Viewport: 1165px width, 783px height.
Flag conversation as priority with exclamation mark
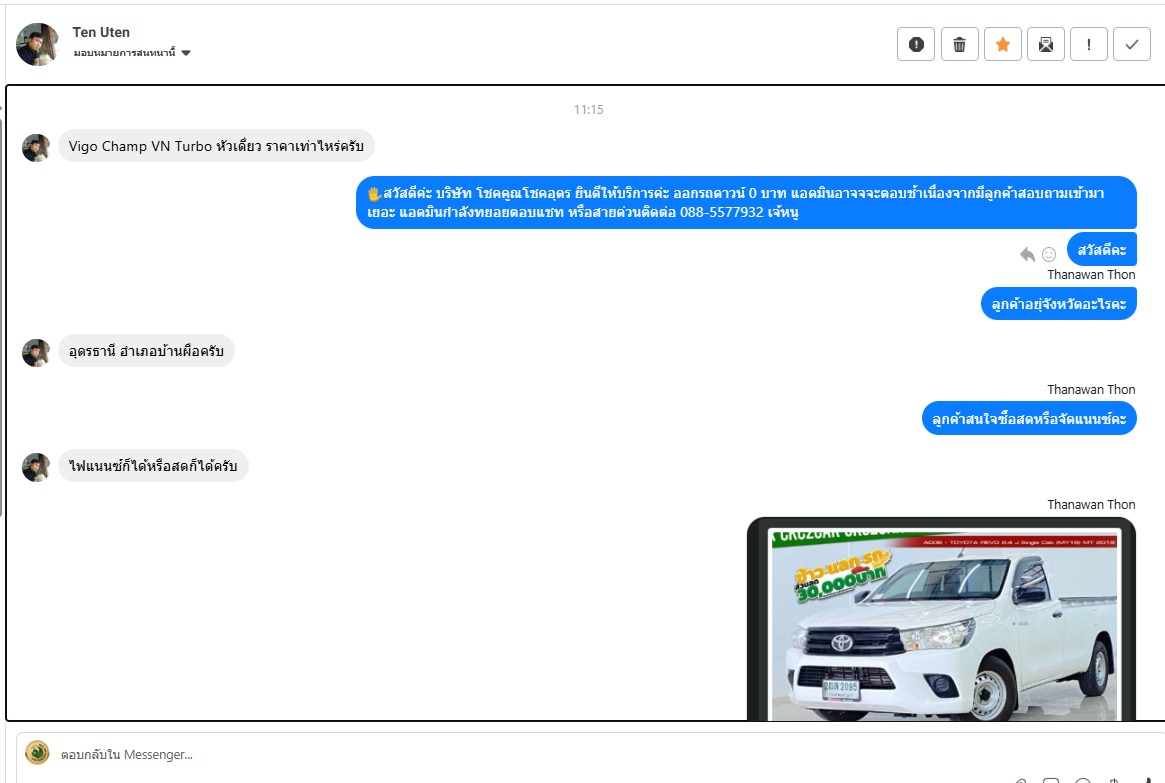point(1088,45)
